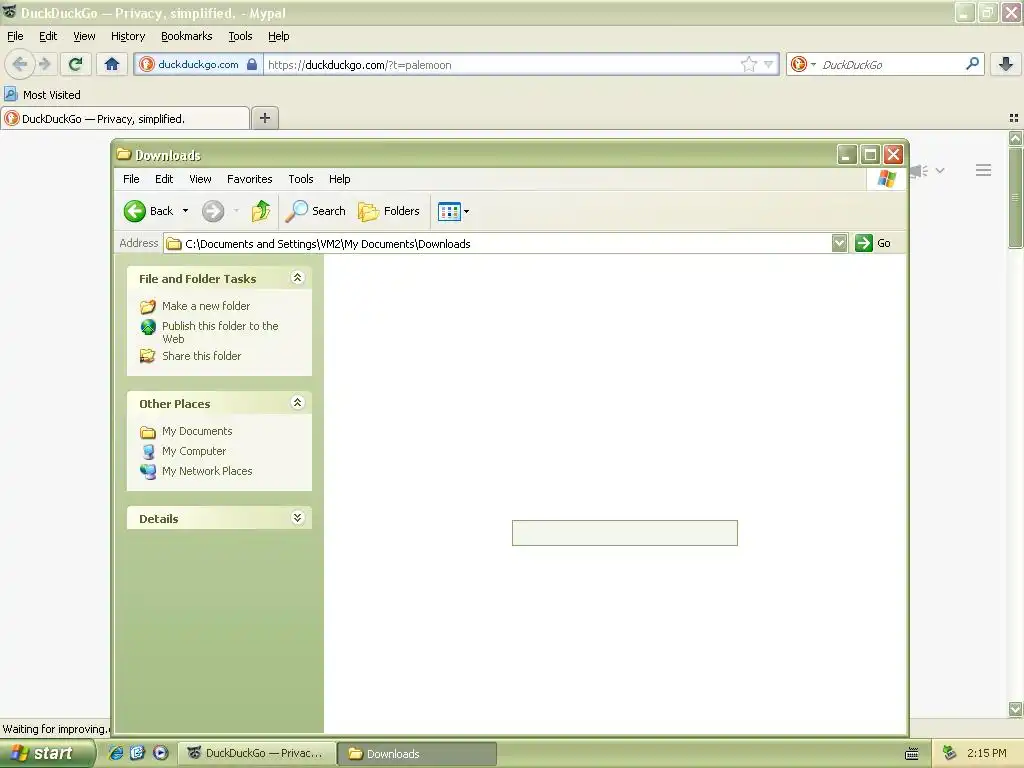Launch Internet Explorer from quick launch
The height and width of the screenshot is (768, 1024).
coord(116,753)
